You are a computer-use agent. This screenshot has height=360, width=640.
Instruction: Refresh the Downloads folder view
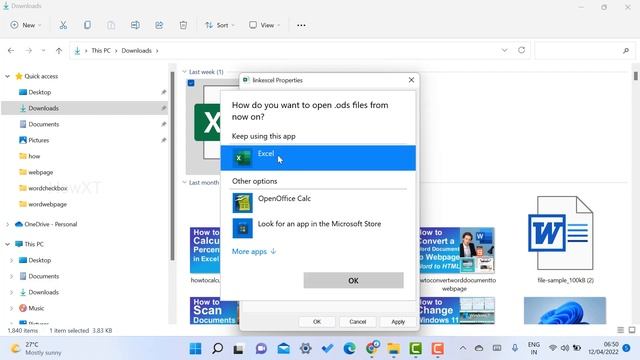(x=521, y=50)
